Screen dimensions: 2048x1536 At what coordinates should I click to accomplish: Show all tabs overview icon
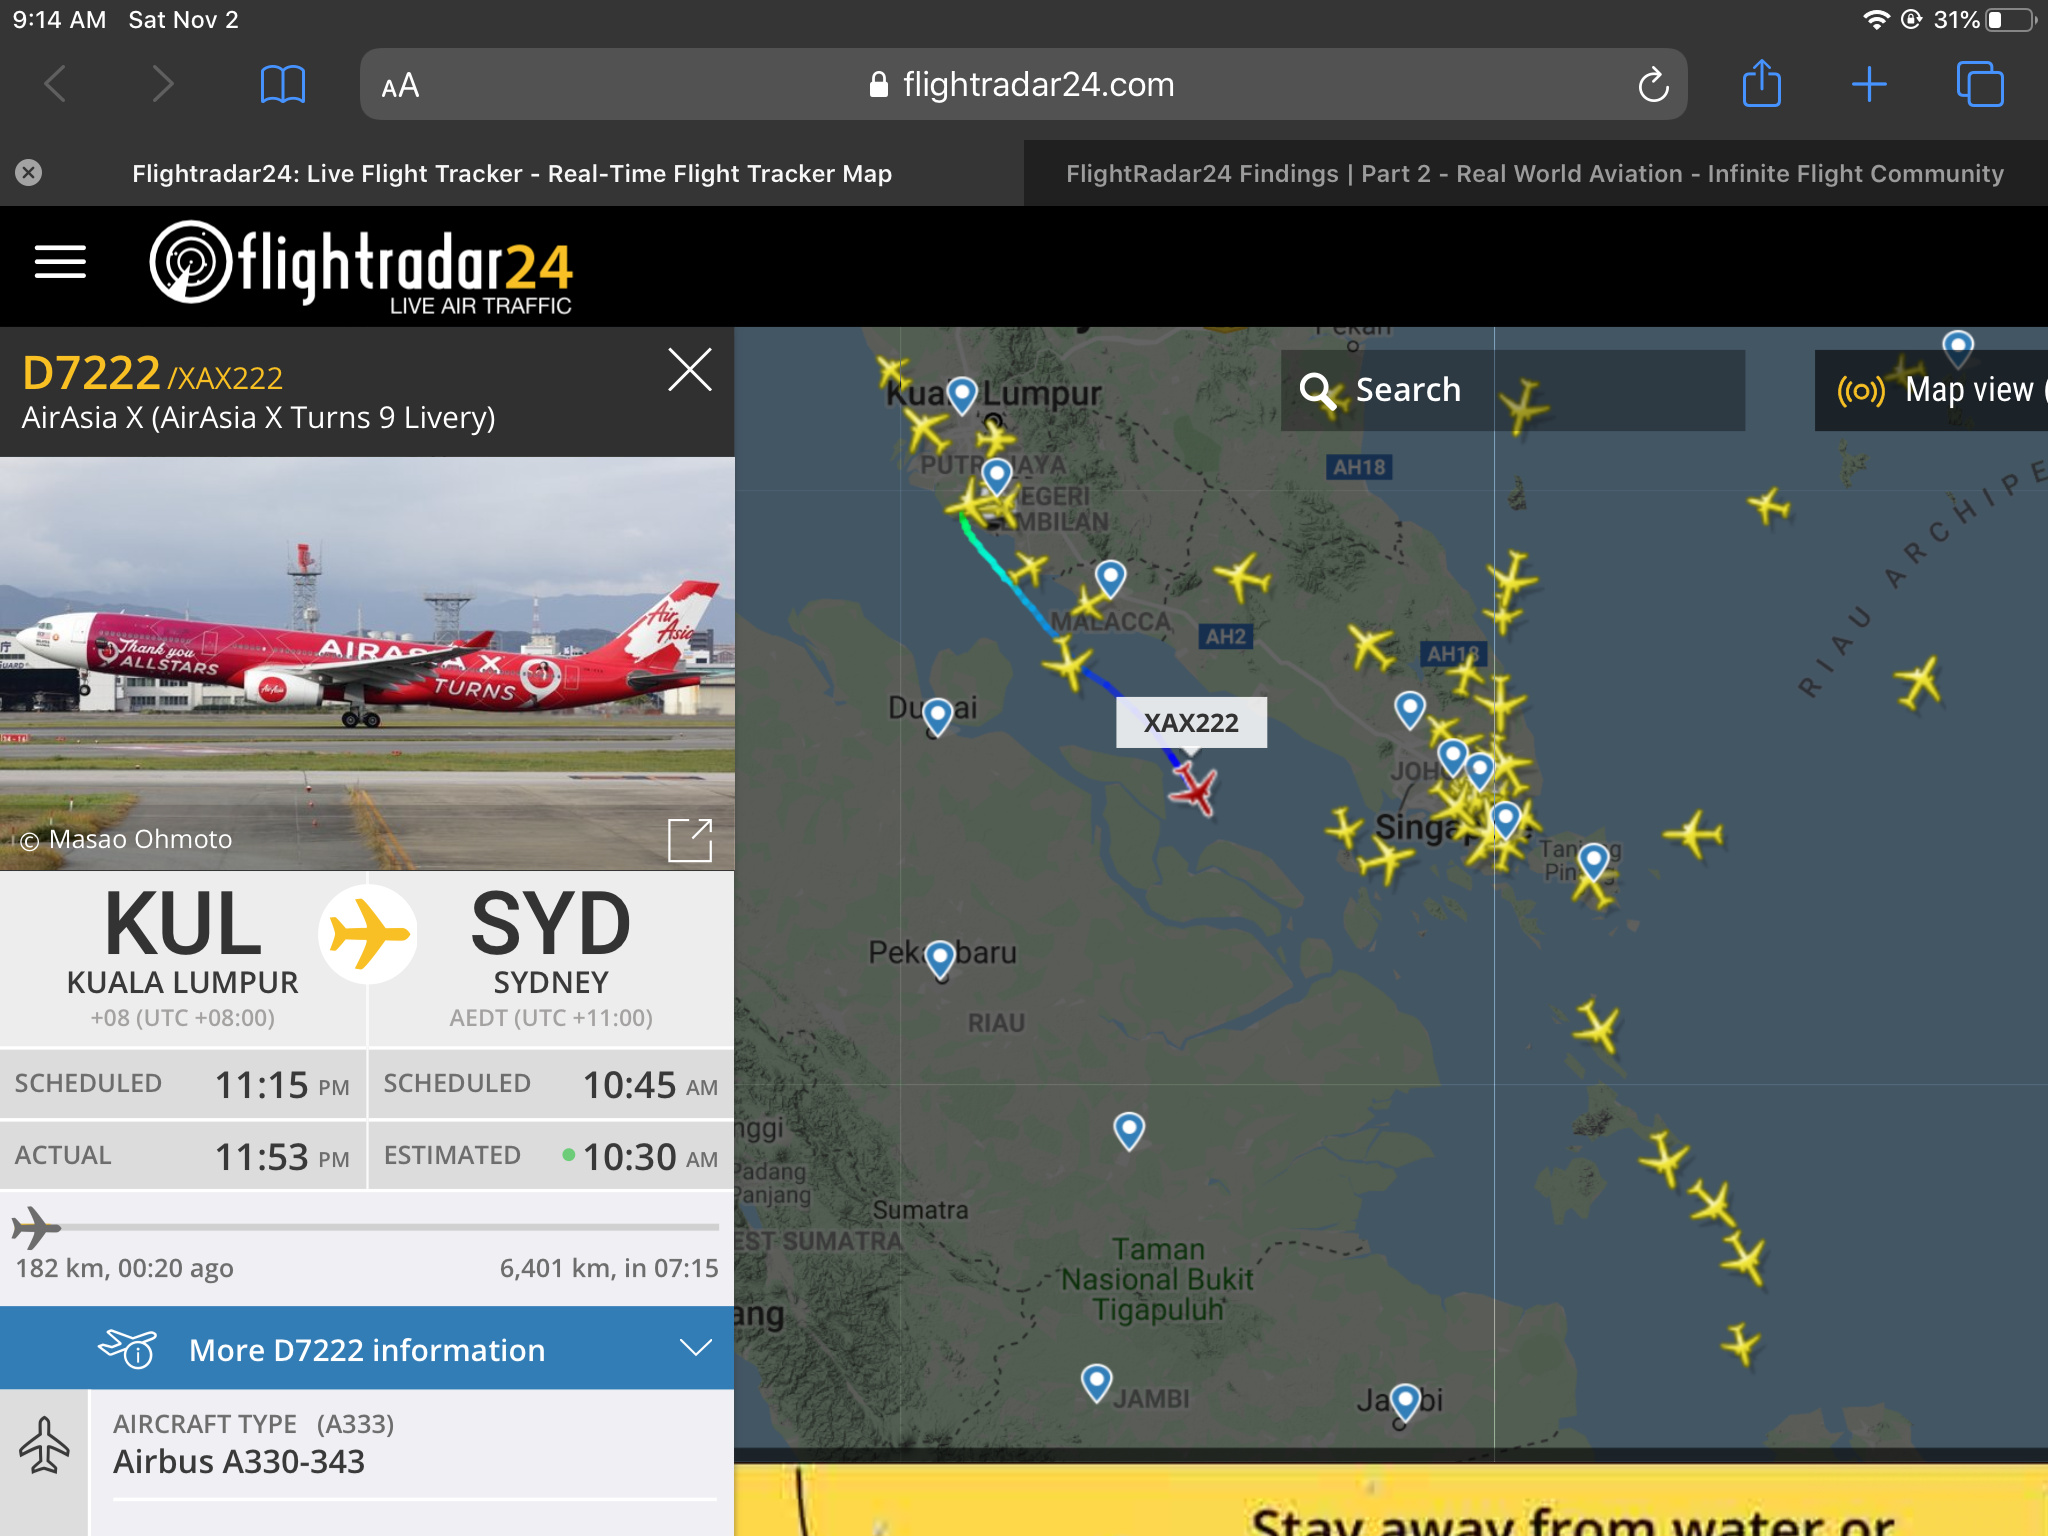pyautogui.click(x=1979, y=84)
